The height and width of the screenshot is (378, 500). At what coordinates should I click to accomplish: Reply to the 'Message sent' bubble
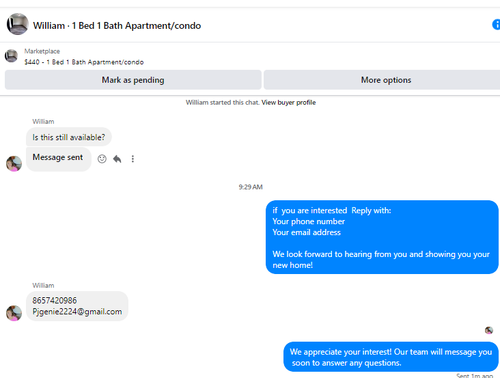point(117,159)
